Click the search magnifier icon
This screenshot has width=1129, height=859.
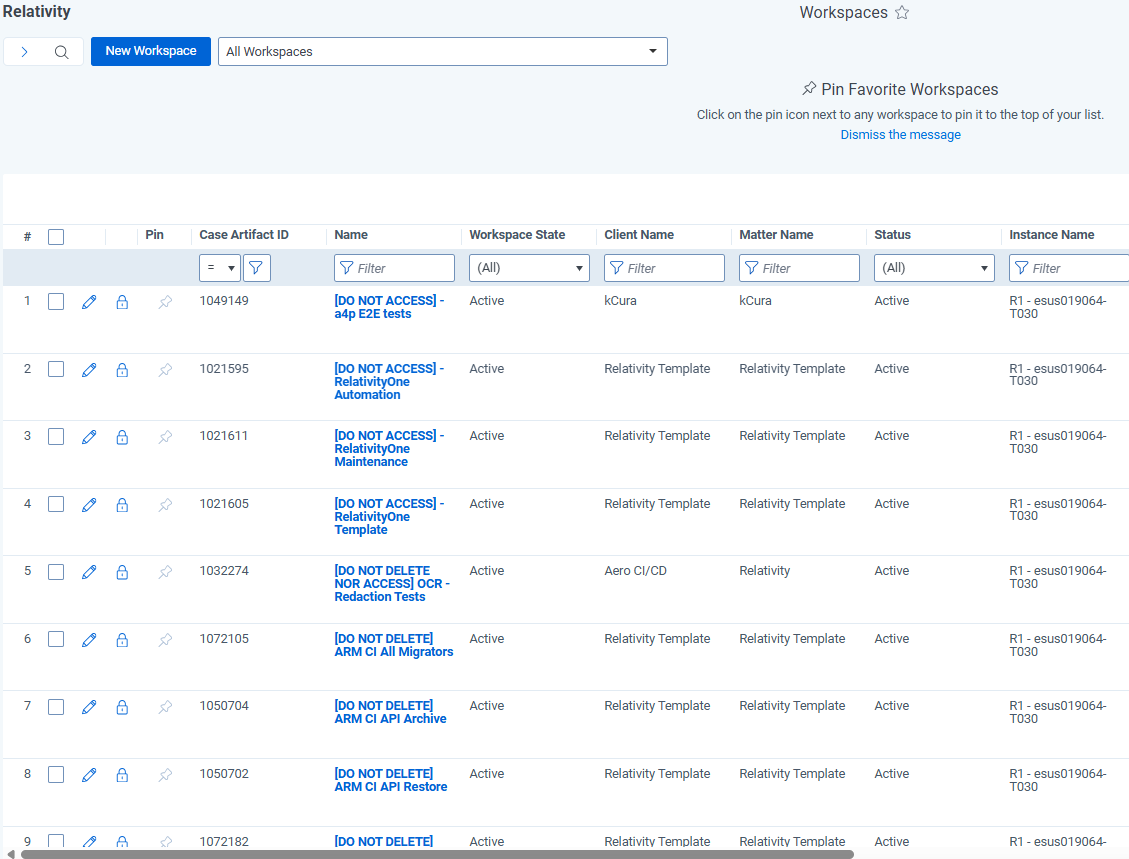(62, 52)
